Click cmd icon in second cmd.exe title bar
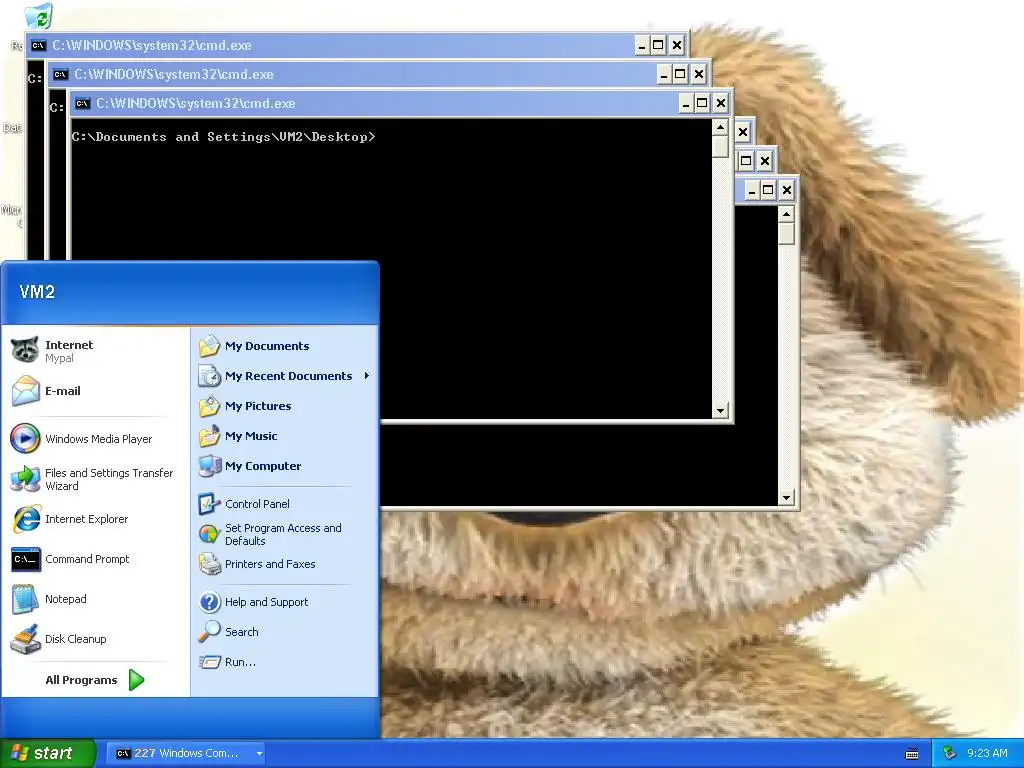The height and width of the screenshot is (768, 1024). [60, 74]
